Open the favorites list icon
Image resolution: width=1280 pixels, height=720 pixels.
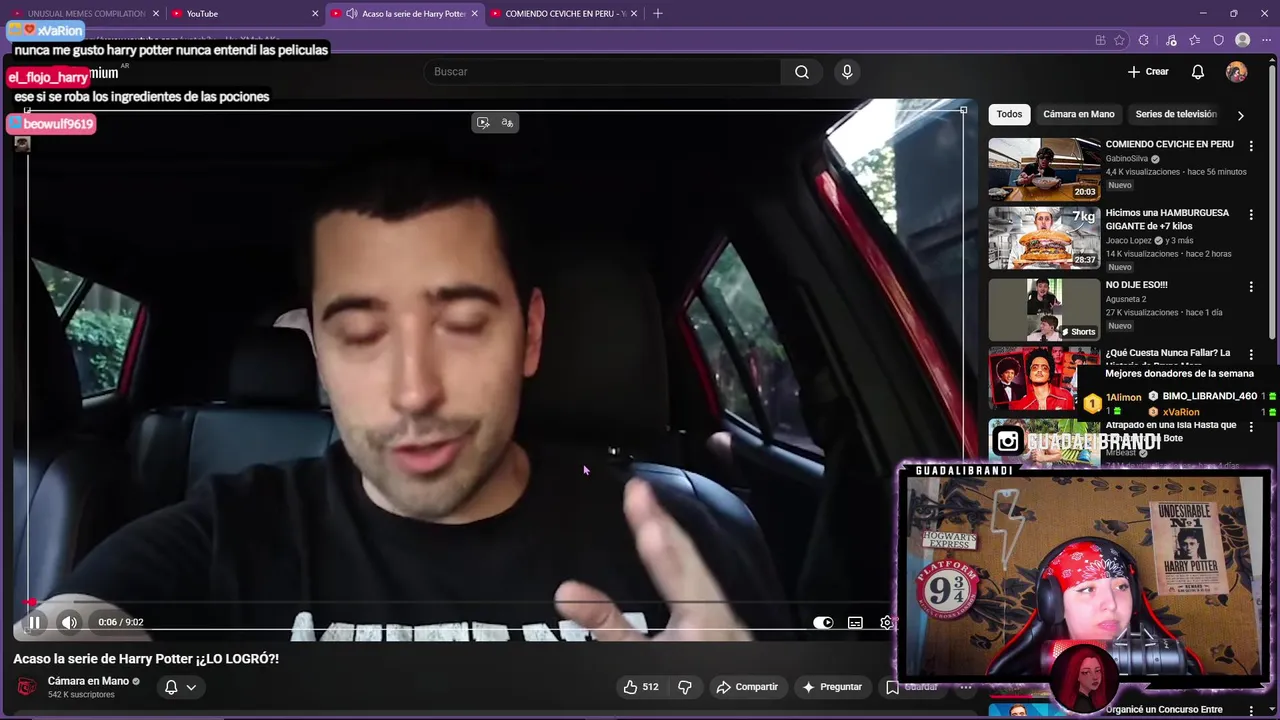click(x=1195, y=40)
